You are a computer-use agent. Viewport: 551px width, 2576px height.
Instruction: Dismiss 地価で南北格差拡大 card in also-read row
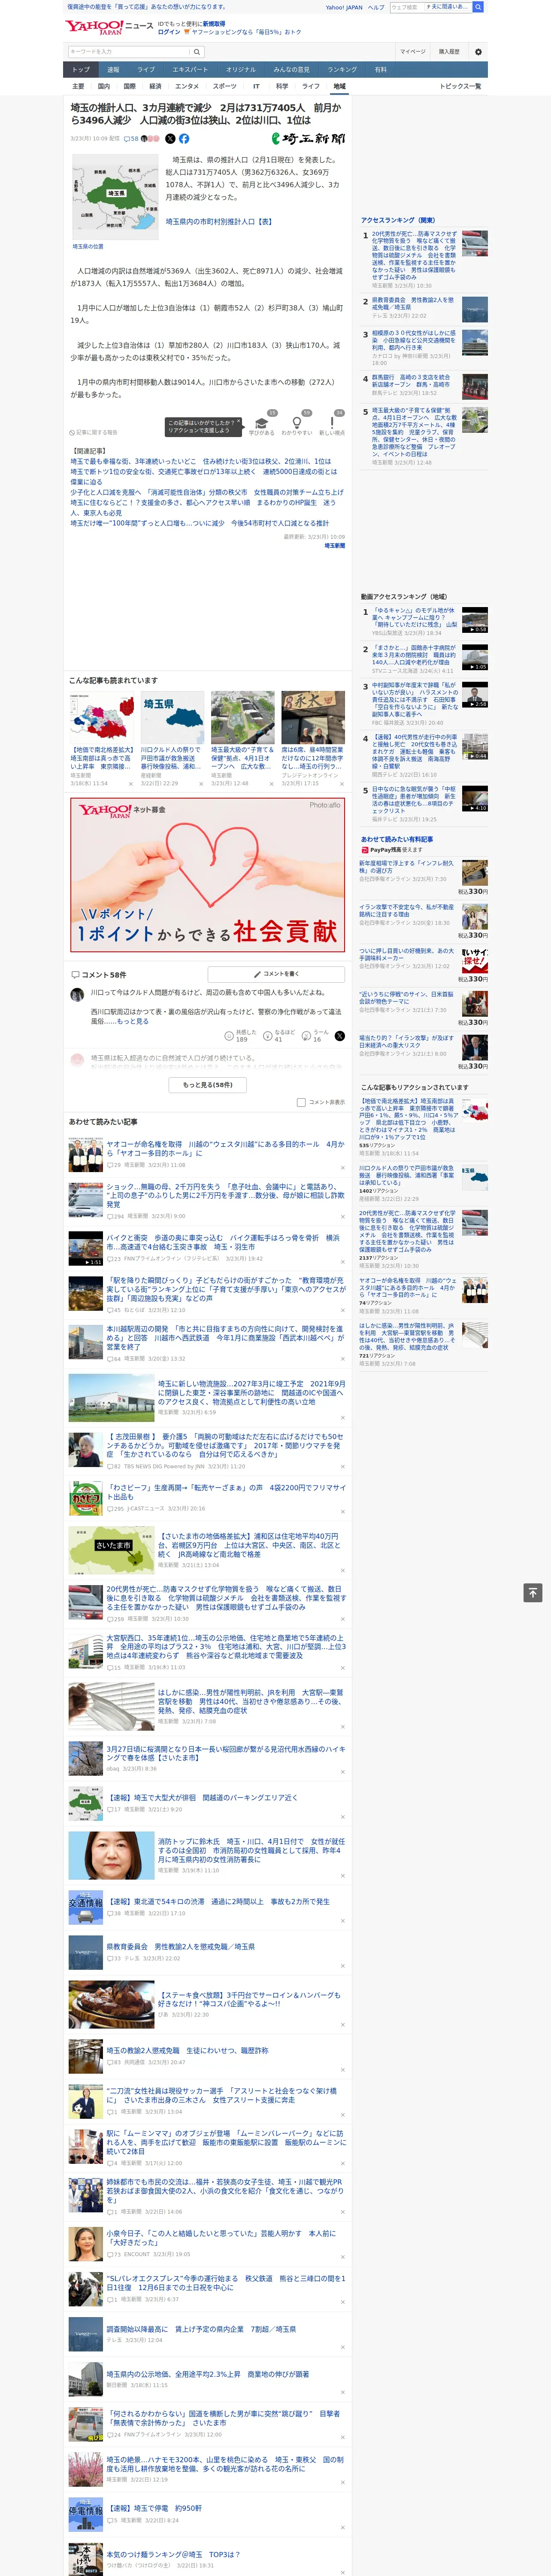[x=131, y=783]
